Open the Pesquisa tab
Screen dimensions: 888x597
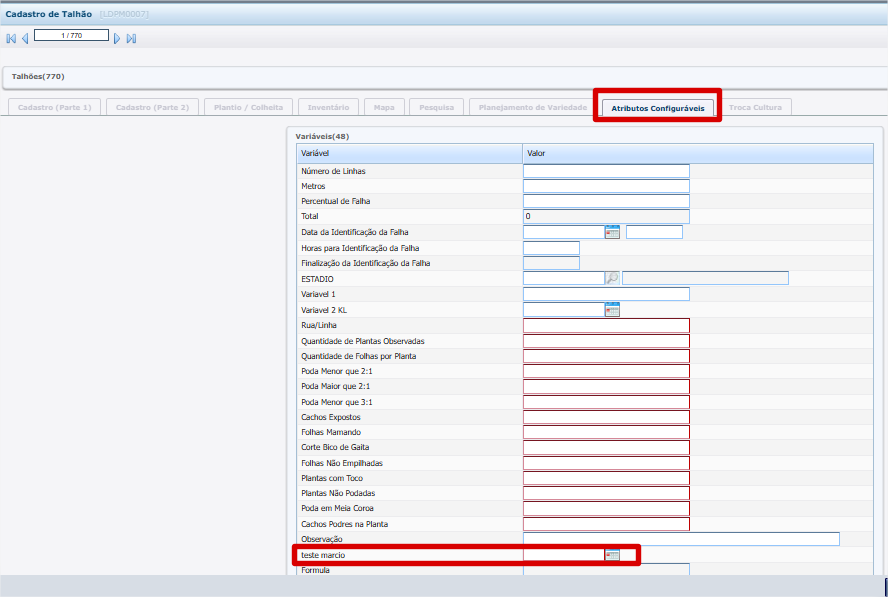(437, 107)
